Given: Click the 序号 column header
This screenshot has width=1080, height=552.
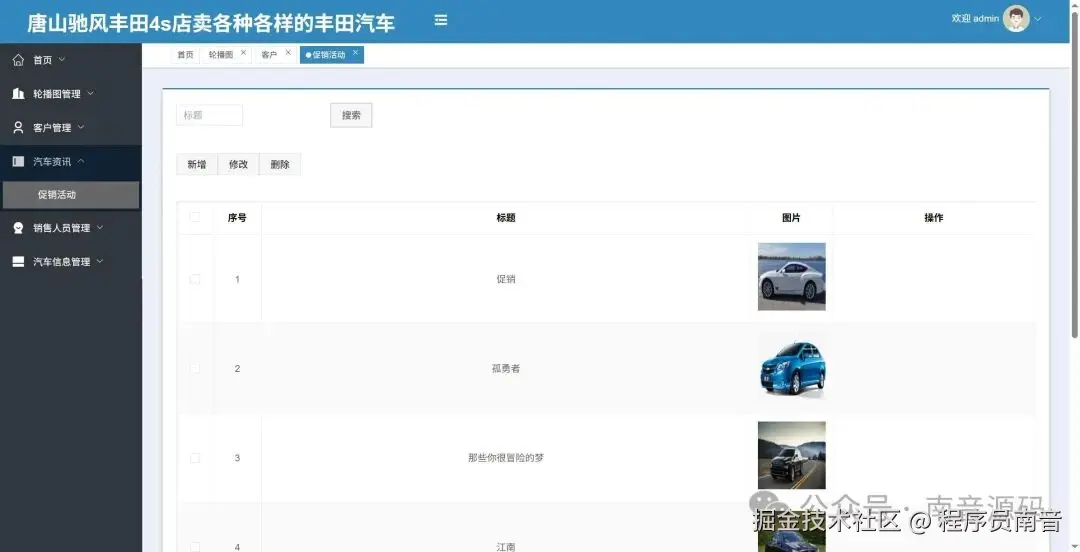Looking at the screenshot, I should [237, 218].
